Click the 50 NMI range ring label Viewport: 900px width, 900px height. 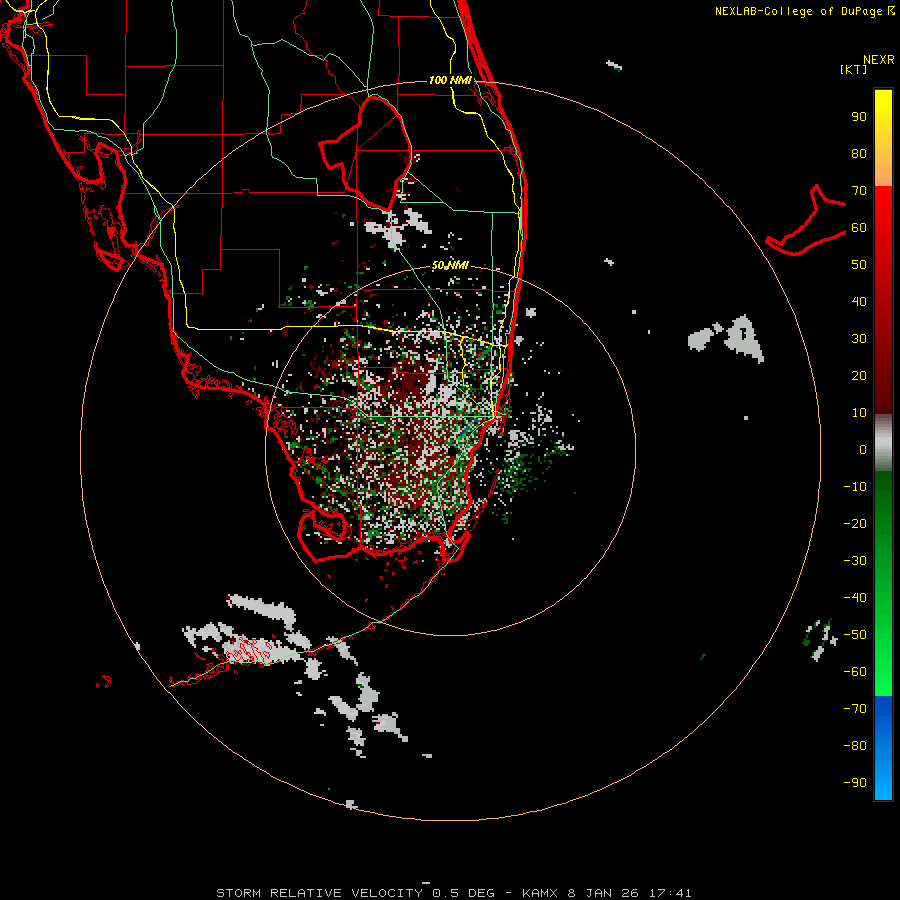click(450, 265)
